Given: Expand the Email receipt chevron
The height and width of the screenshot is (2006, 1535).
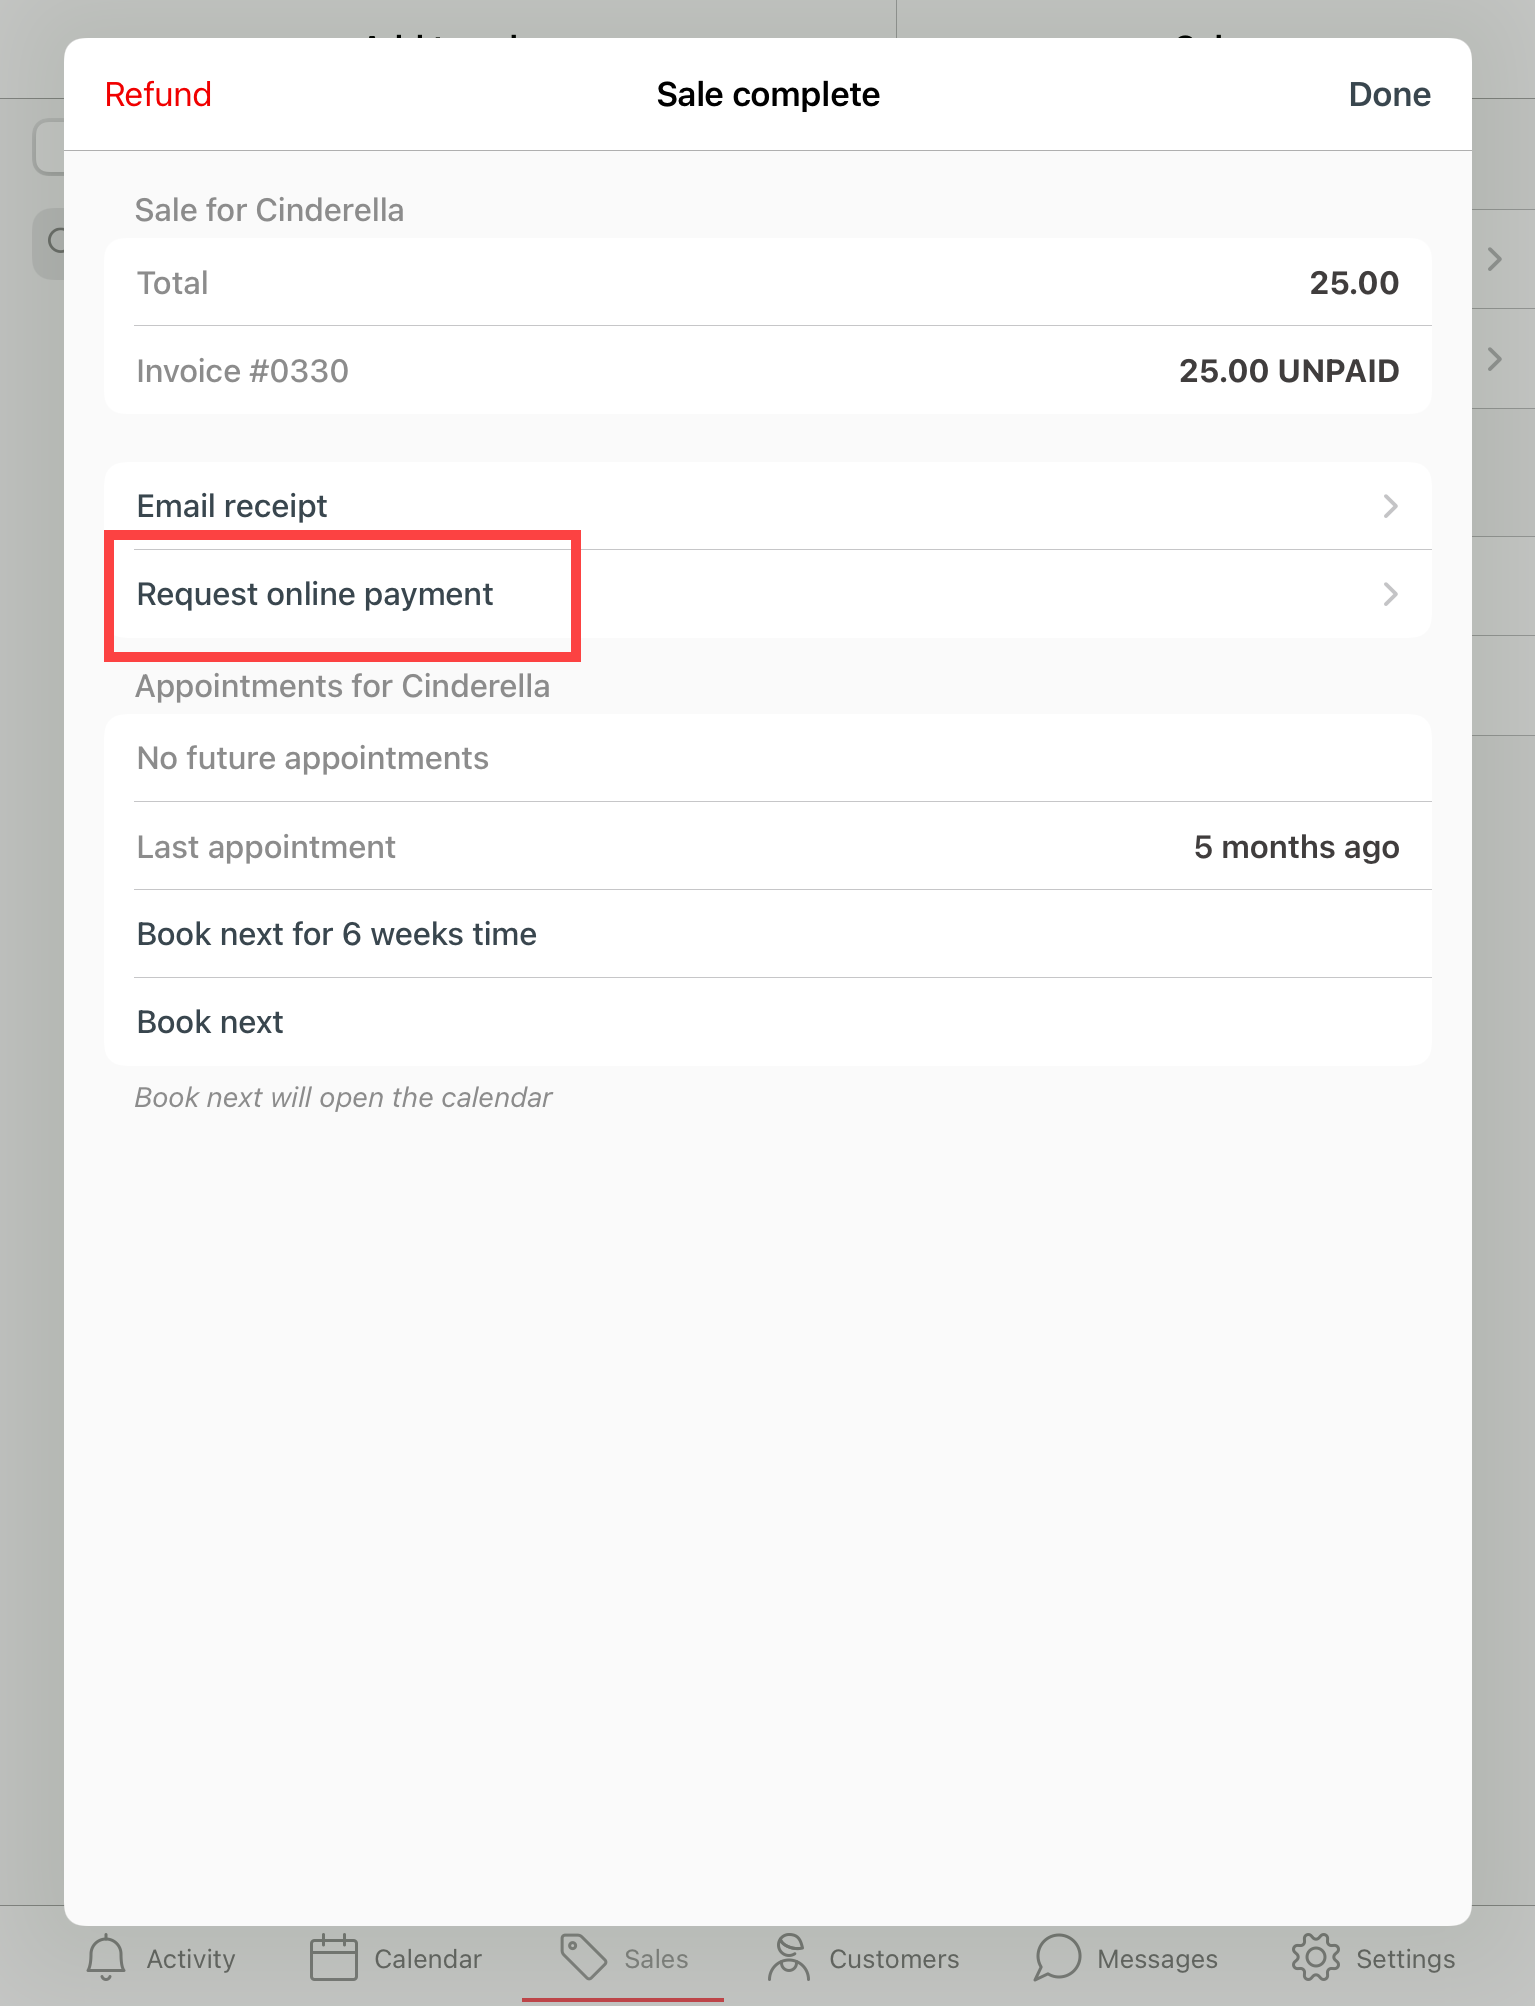Looking at the screenshot, I should (x=1390, y=506).
